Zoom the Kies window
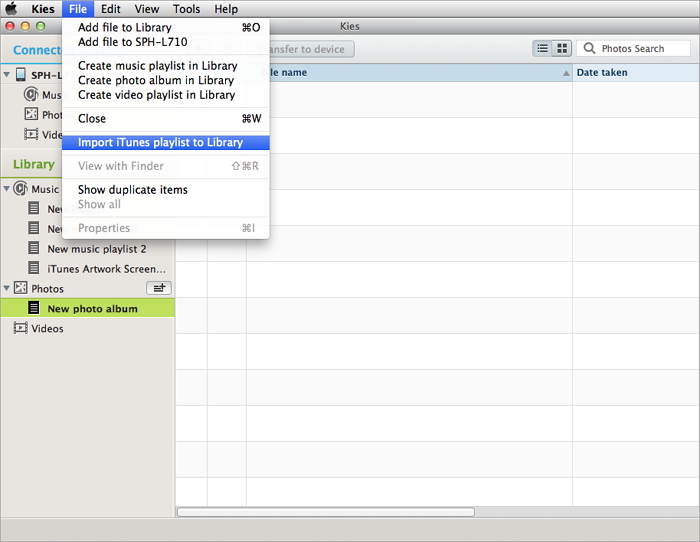Image resolution: width=700 pixels, height=542 pixels. tap(41, 26)
